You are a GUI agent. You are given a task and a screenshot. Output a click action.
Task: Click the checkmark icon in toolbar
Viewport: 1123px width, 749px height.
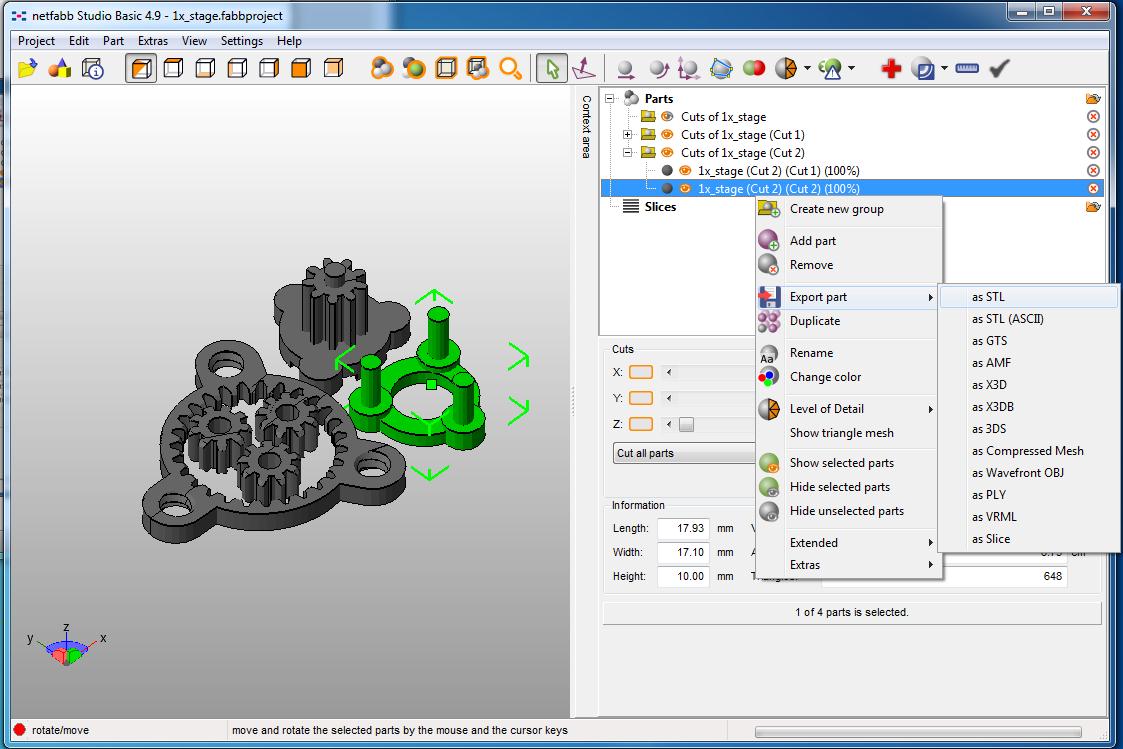999,69
